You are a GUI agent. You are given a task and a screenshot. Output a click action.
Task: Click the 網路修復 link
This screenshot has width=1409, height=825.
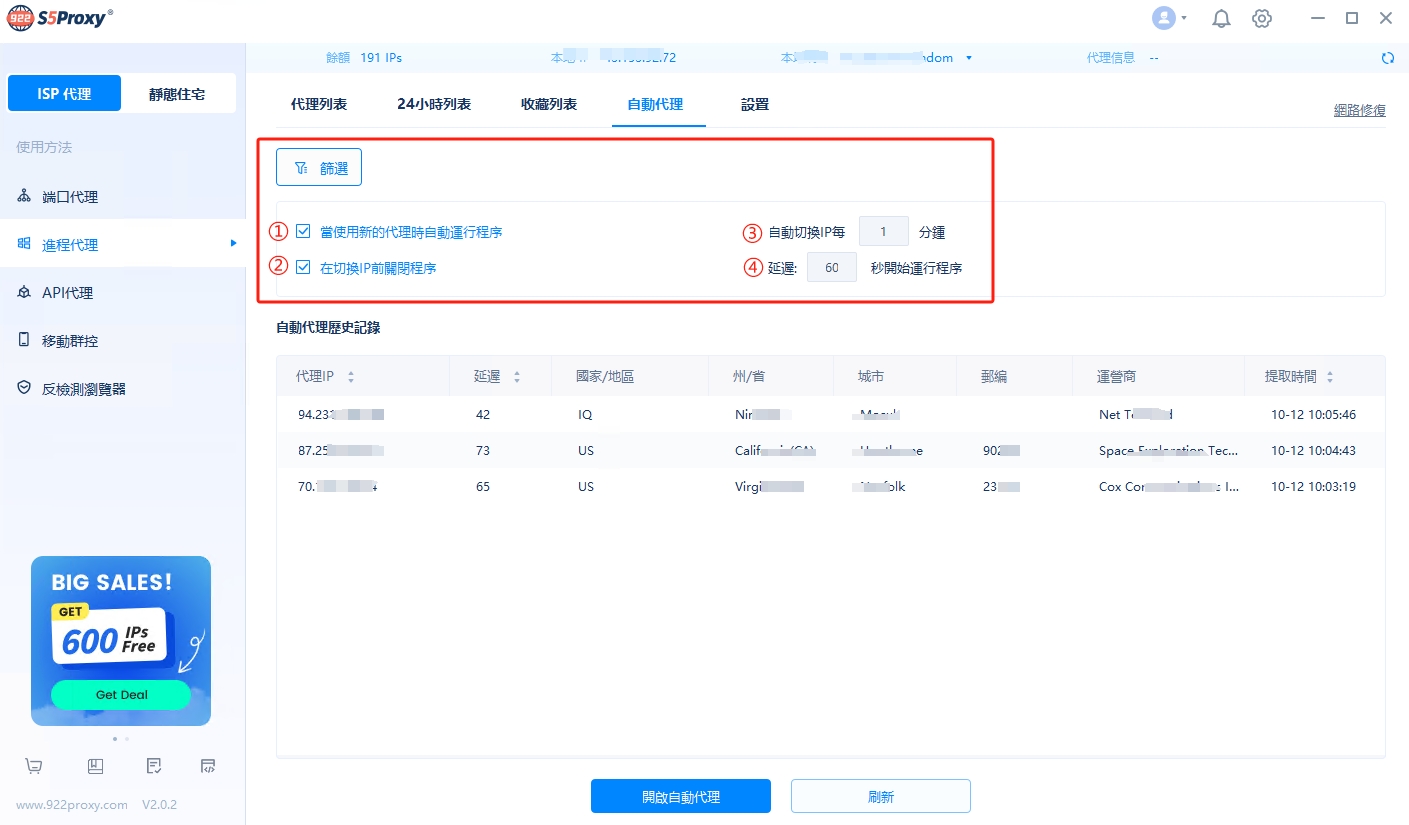coord(1359,111)
